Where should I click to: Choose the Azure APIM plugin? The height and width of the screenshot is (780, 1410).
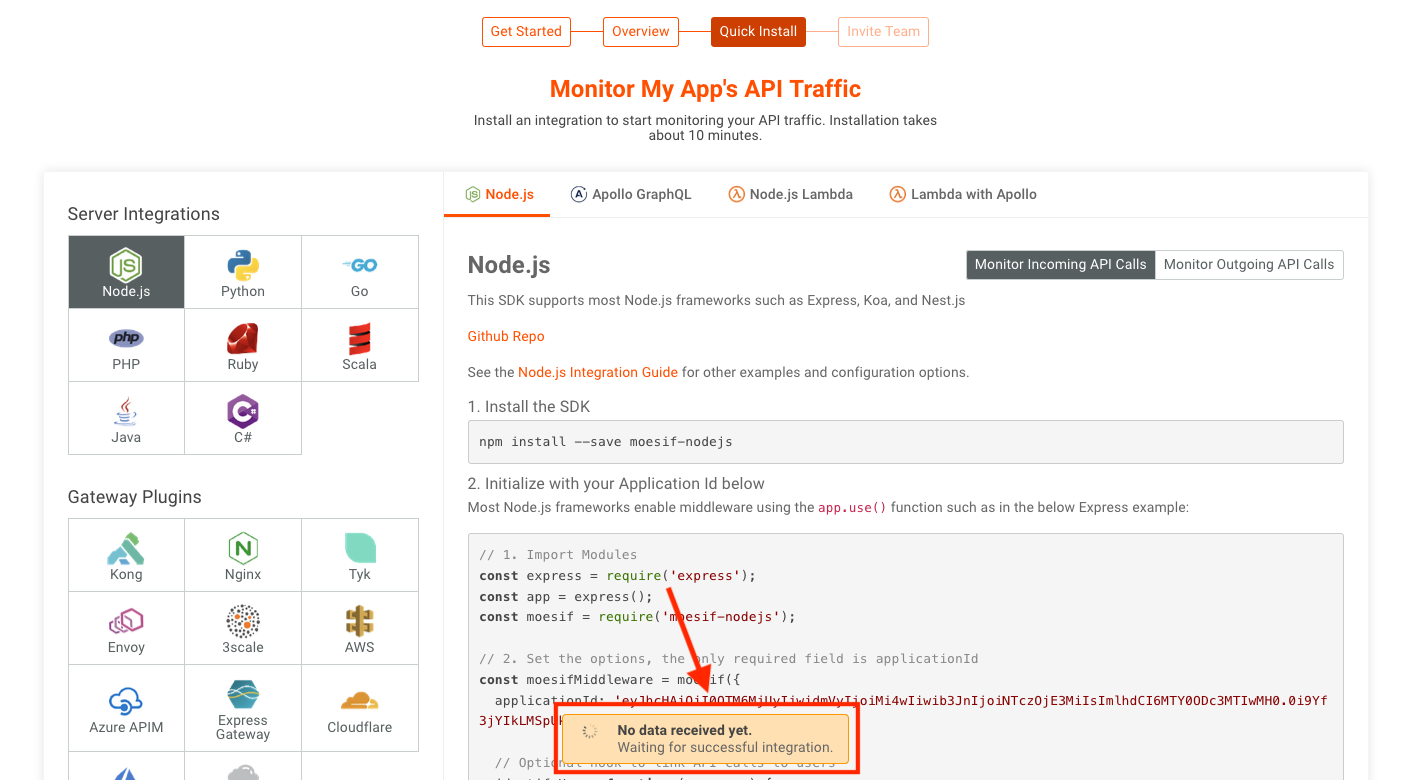[x=126, y=707]
